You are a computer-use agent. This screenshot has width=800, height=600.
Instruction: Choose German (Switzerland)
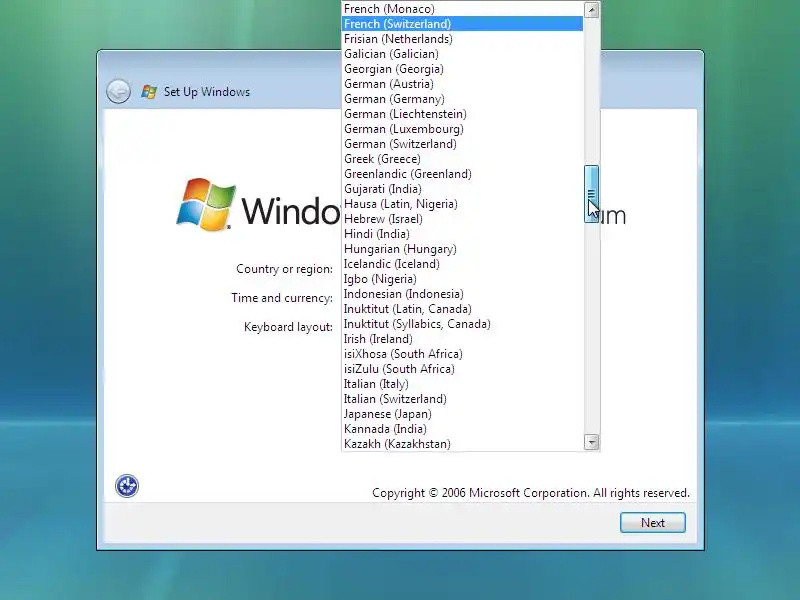[462, 144]
